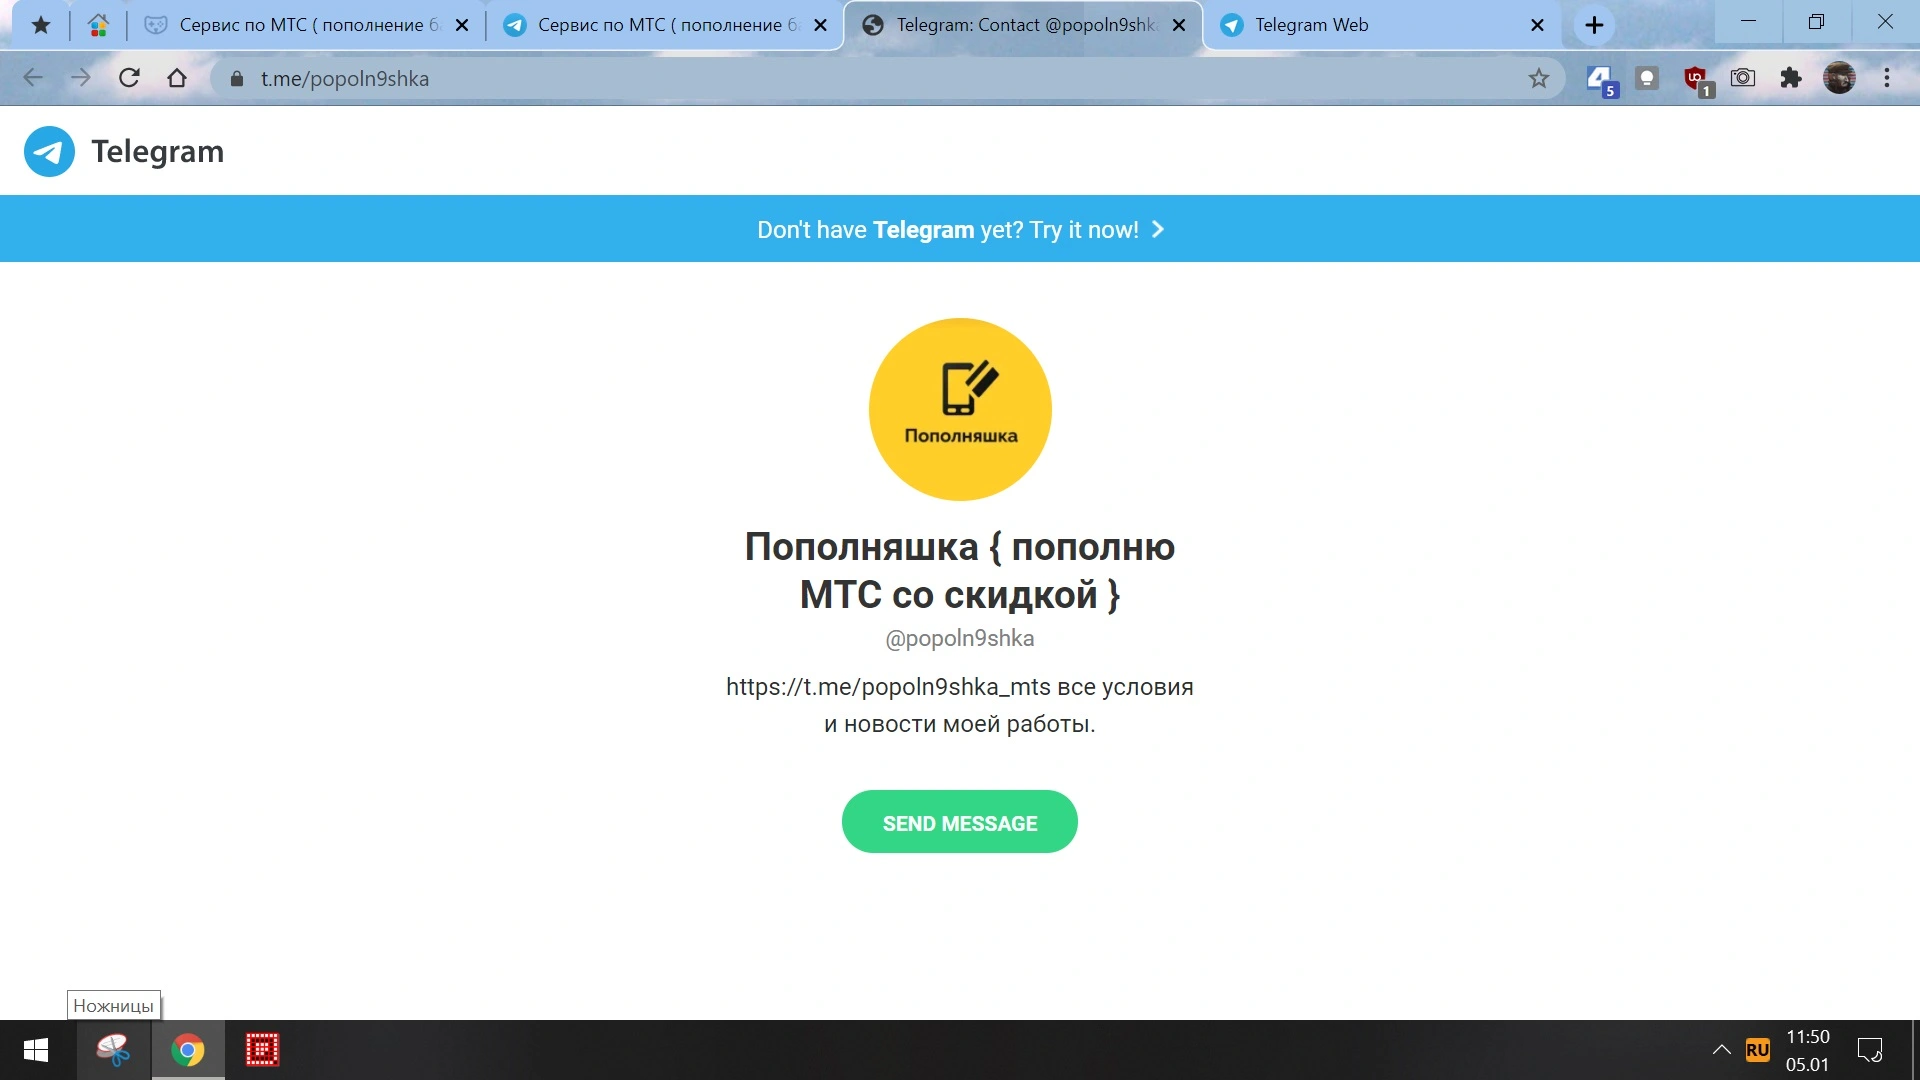Open 'Don't have Telegram yet? Try it now!' link
This screenshot has width=1920, height=1080.
[x=960, y=230]
